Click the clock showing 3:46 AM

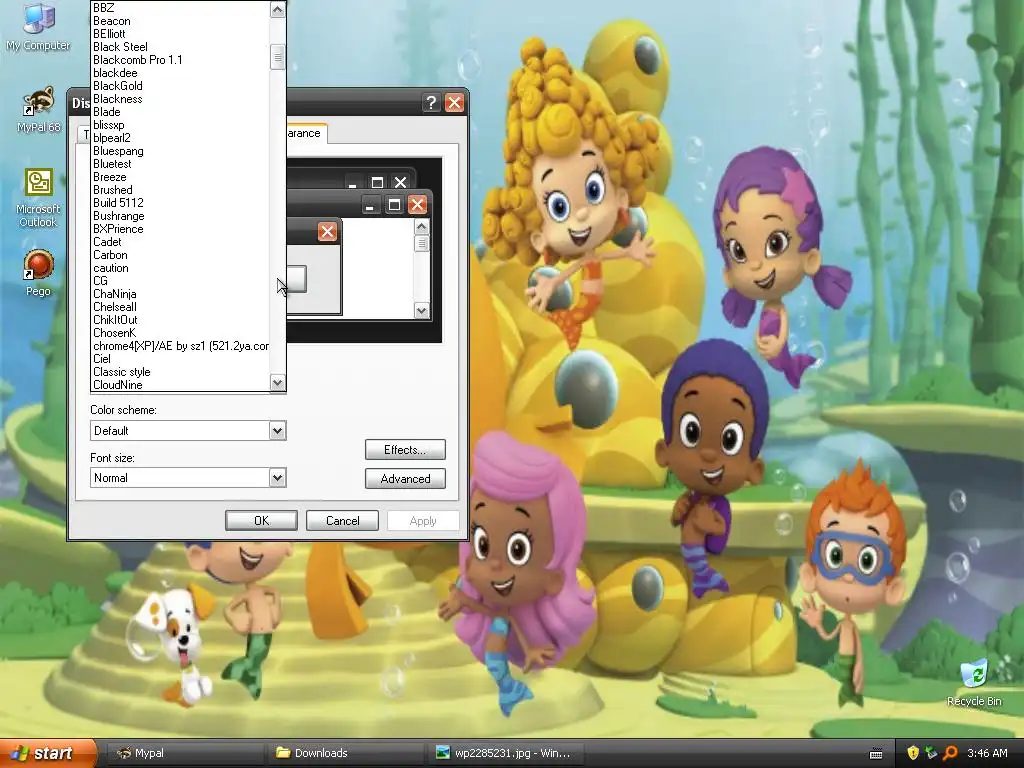click(x=987, y=753)
